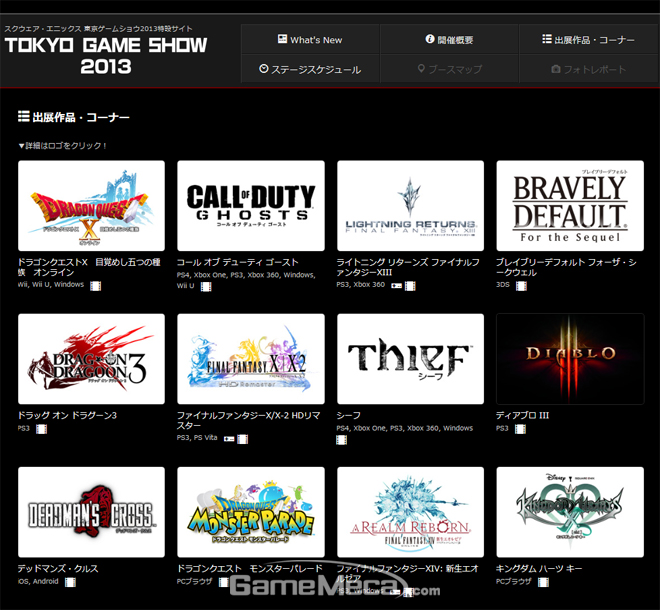Click the Call of Duty Ghosts logo
The height and width of the screenshot is (610, 660).
click(251, 205)
